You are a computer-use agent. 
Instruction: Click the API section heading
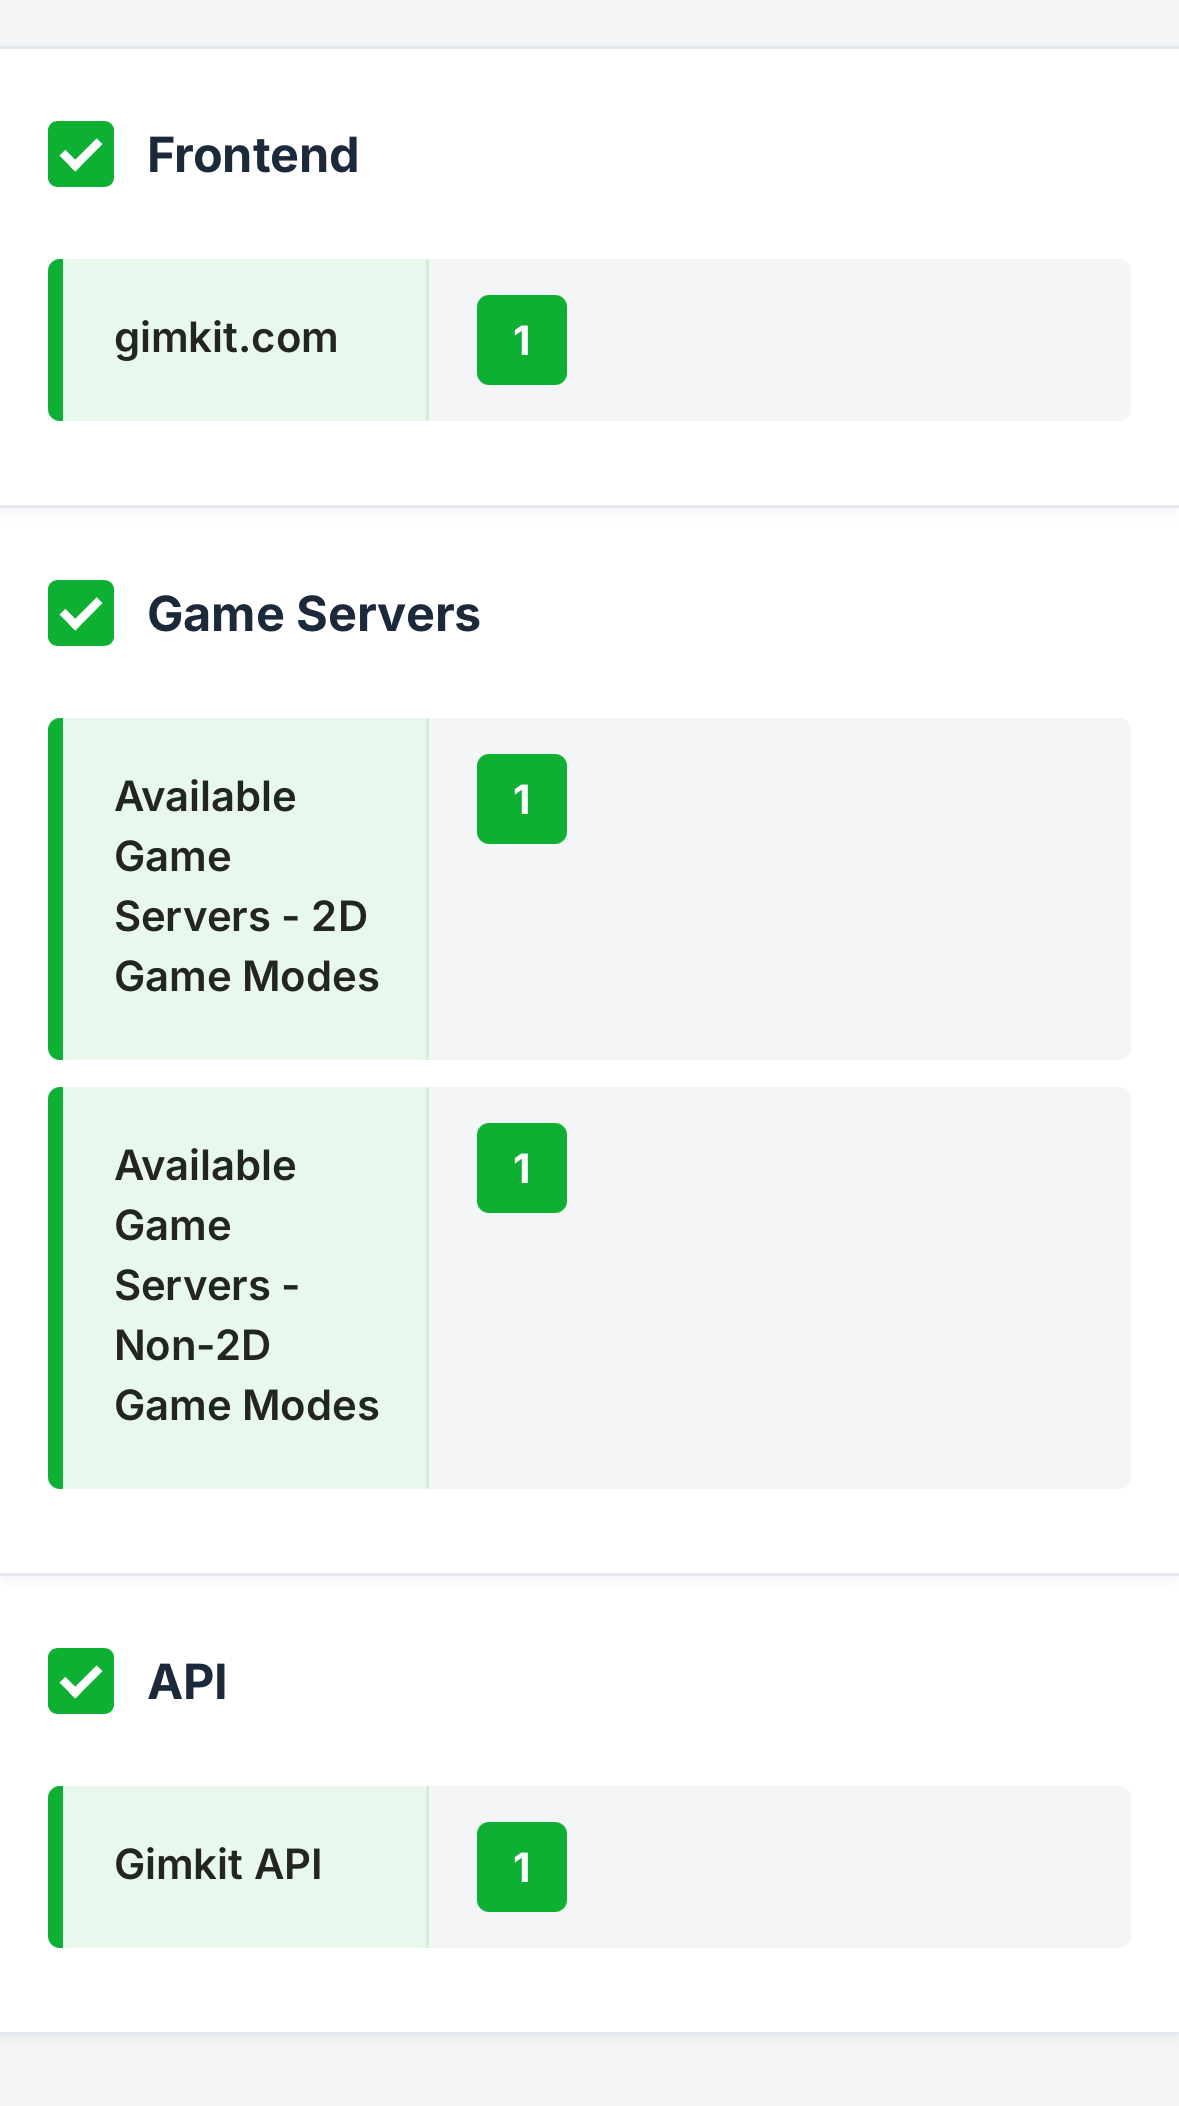click(x=188, y=1682)
